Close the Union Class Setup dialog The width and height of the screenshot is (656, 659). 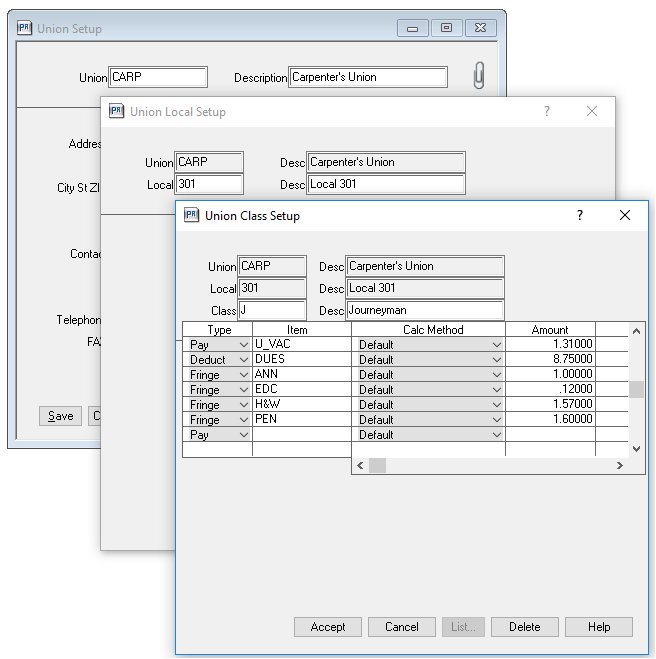tap(625, 215)
